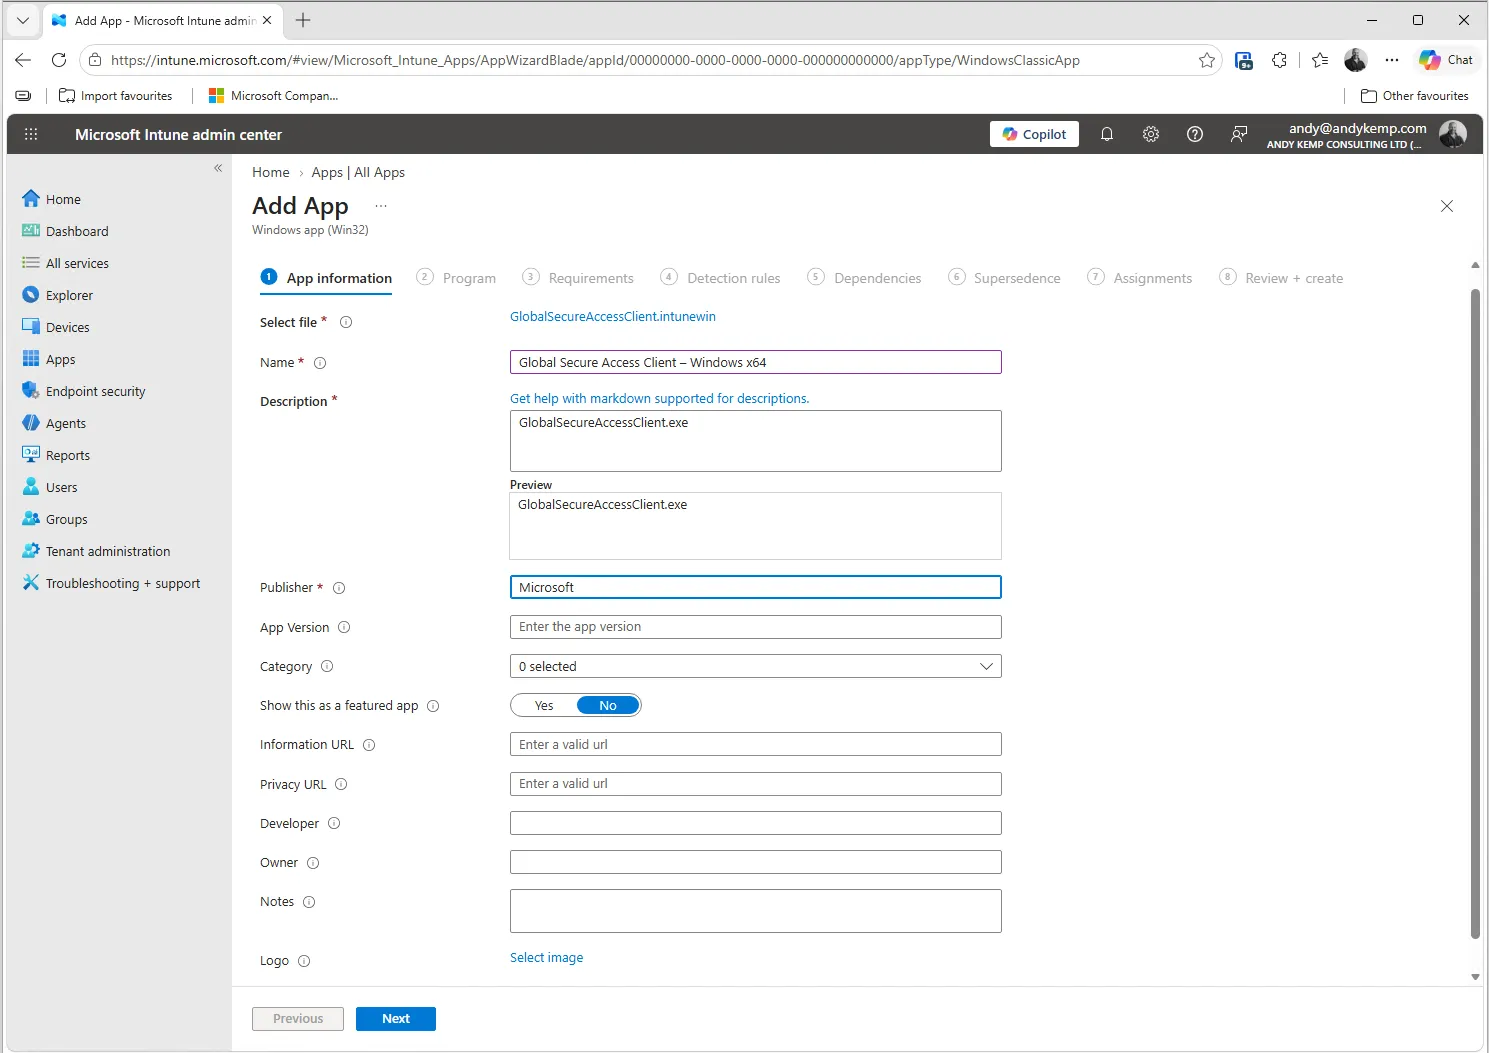Refresh the browser page

click(59, 60)
